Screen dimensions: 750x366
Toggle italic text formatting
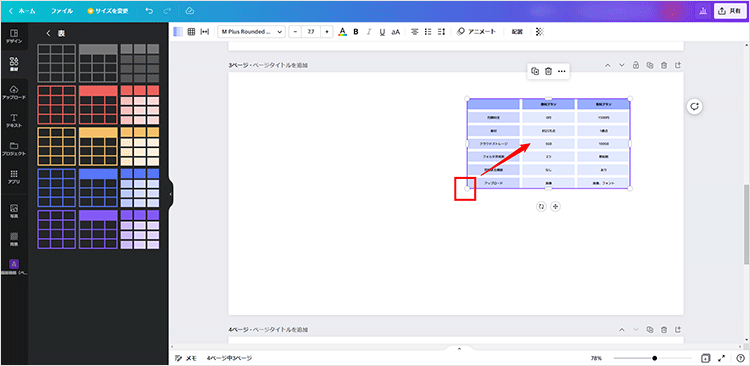click(x=369, y=32)
